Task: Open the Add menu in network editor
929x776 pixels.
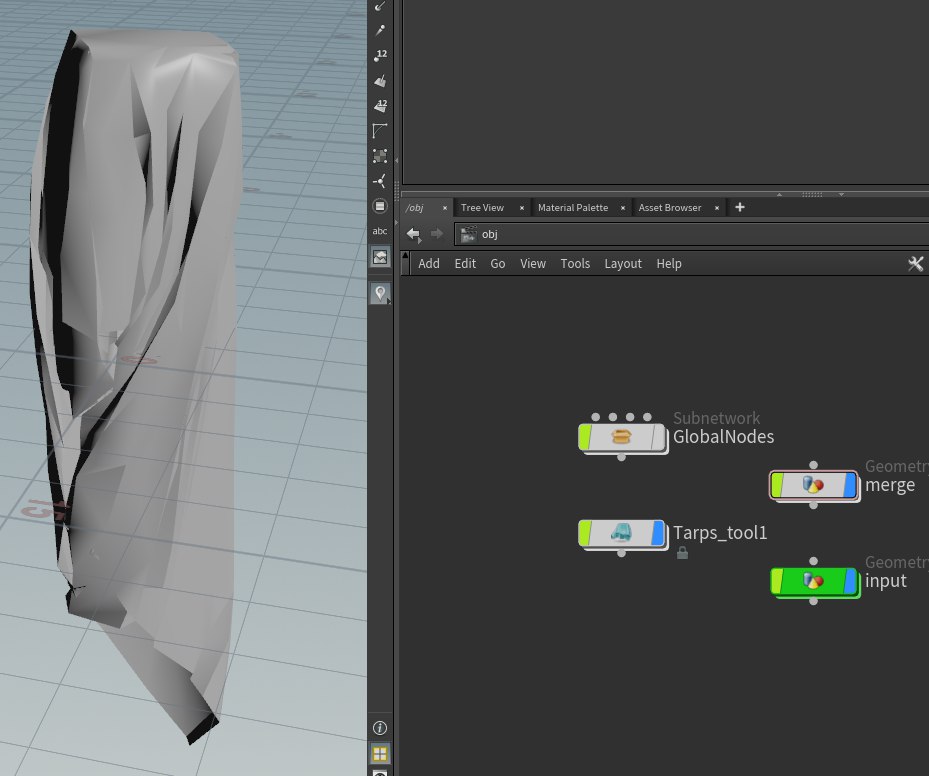Action: (429, 264)
